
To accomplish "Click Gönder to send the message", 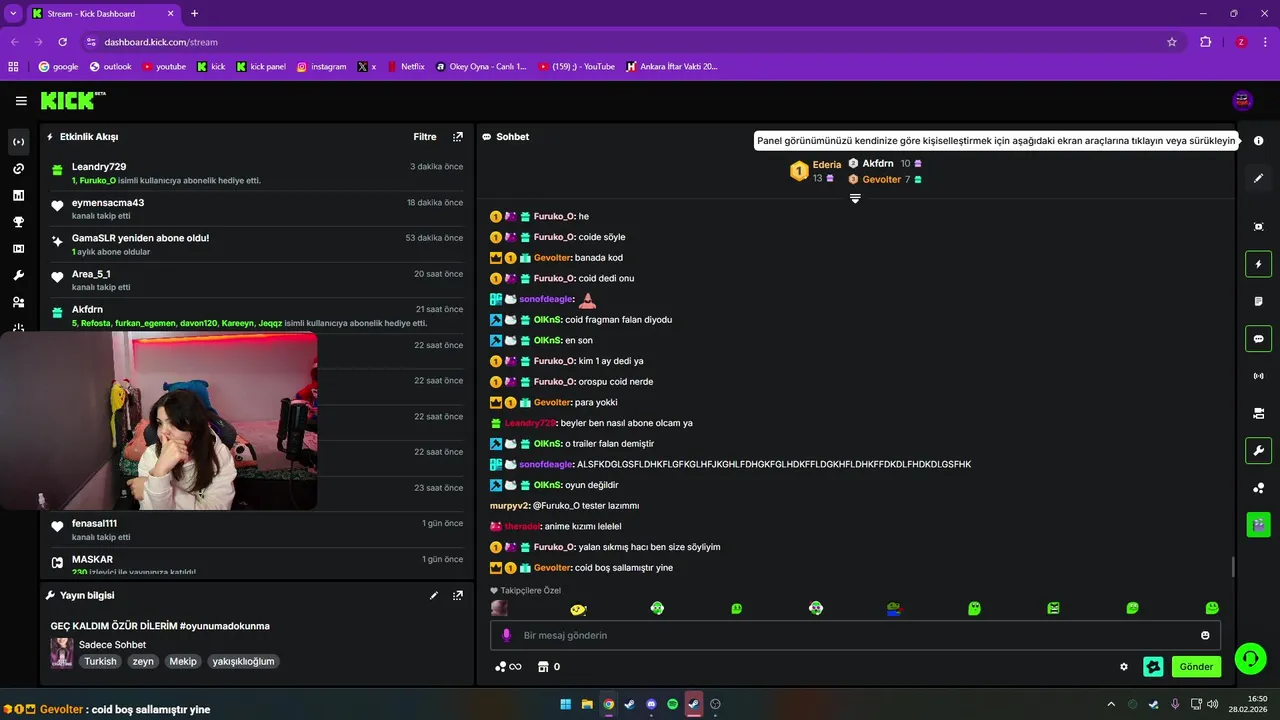I will click(1196, 667).
